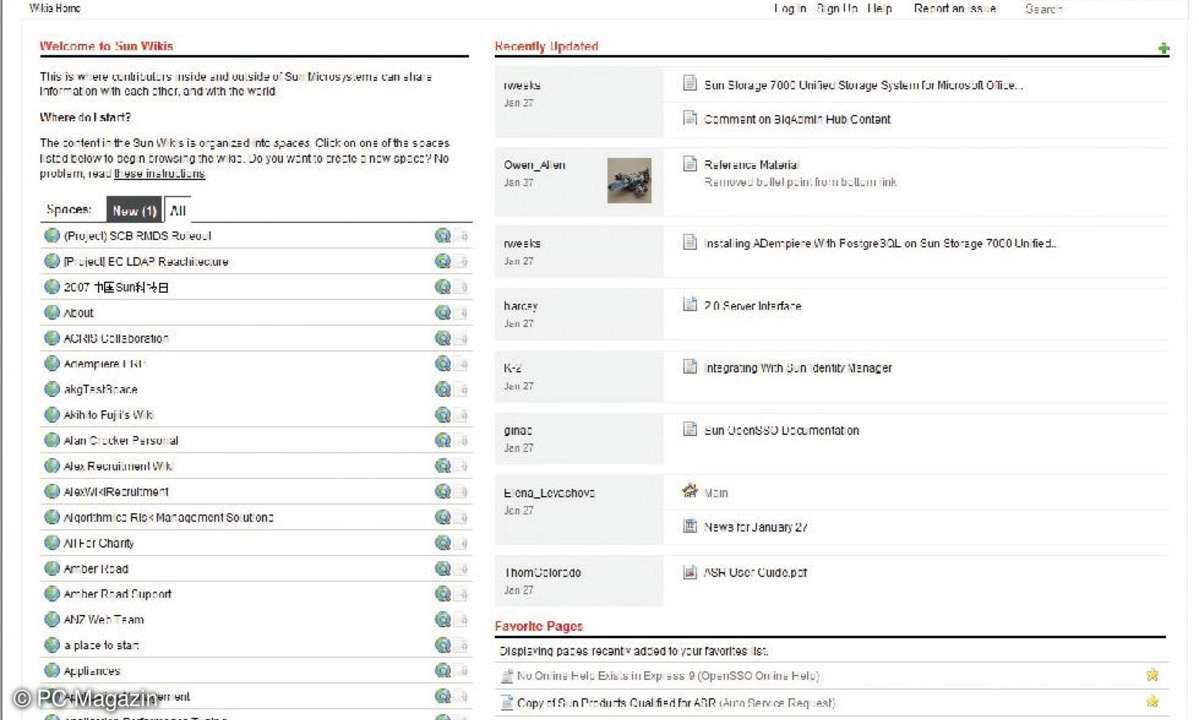Click news icon beside News for January 27

[x=690, y=526]
